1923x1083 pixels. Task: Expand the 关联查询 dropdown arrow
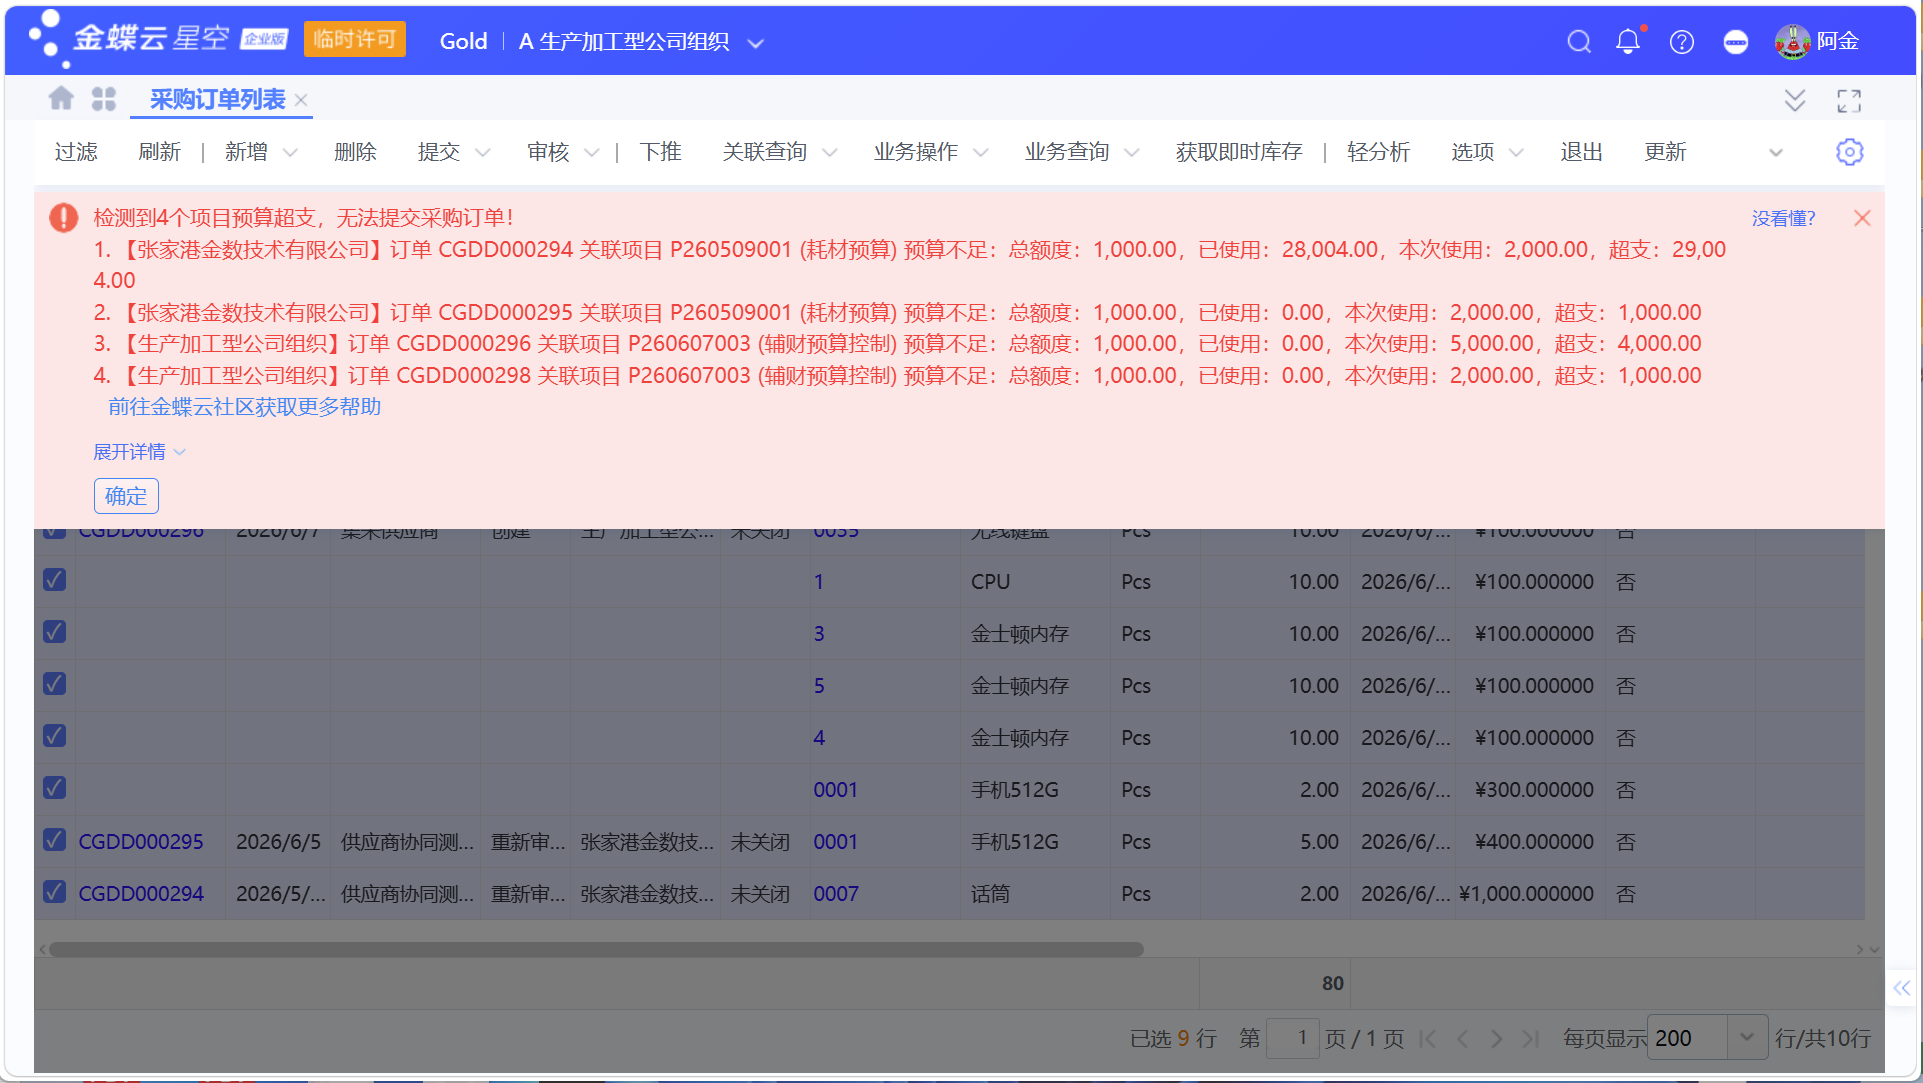pyautogui.click(x=830, y=153)
